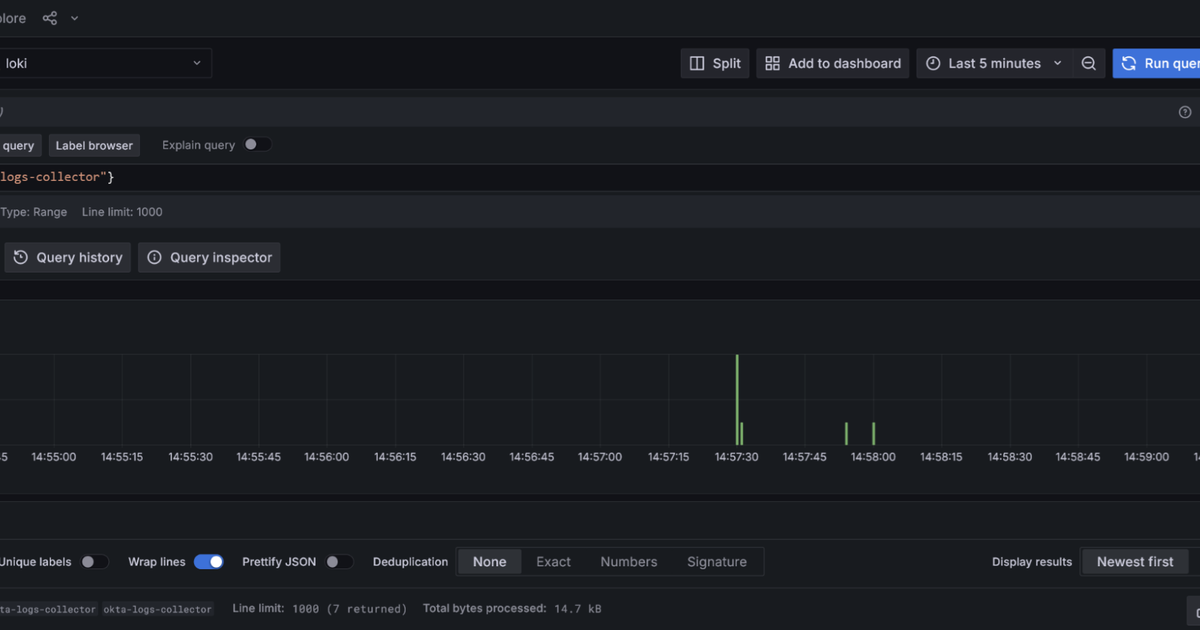Select Signature deduplication option

[x=717, y=562]
